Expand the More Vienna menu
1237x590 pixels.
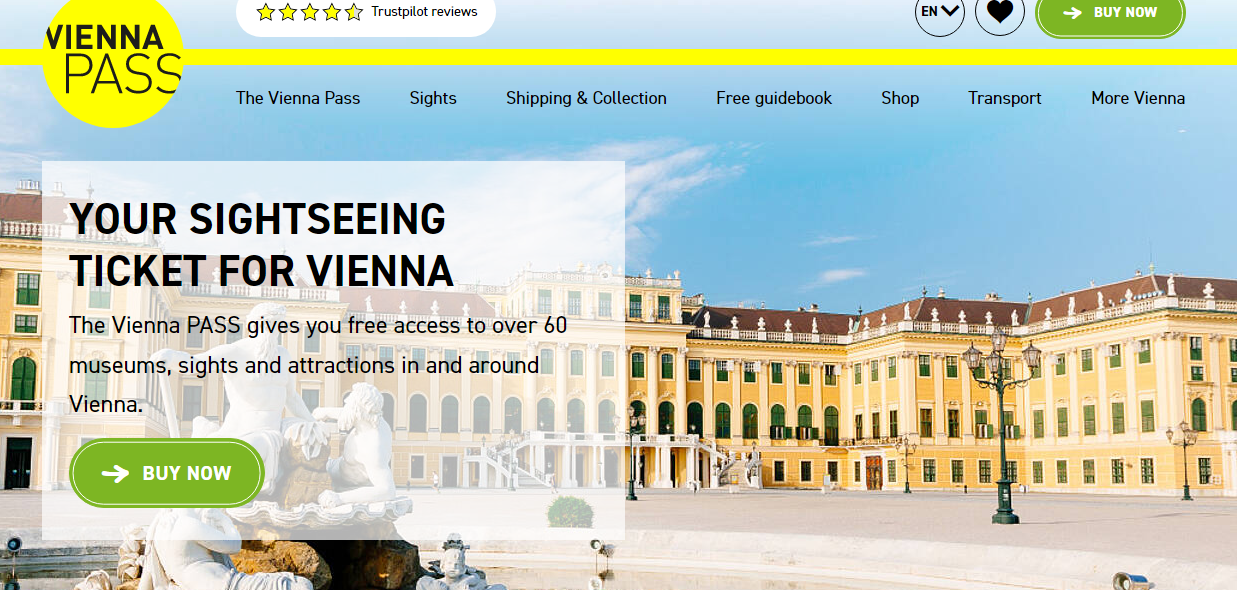(x=1138, y=98)
